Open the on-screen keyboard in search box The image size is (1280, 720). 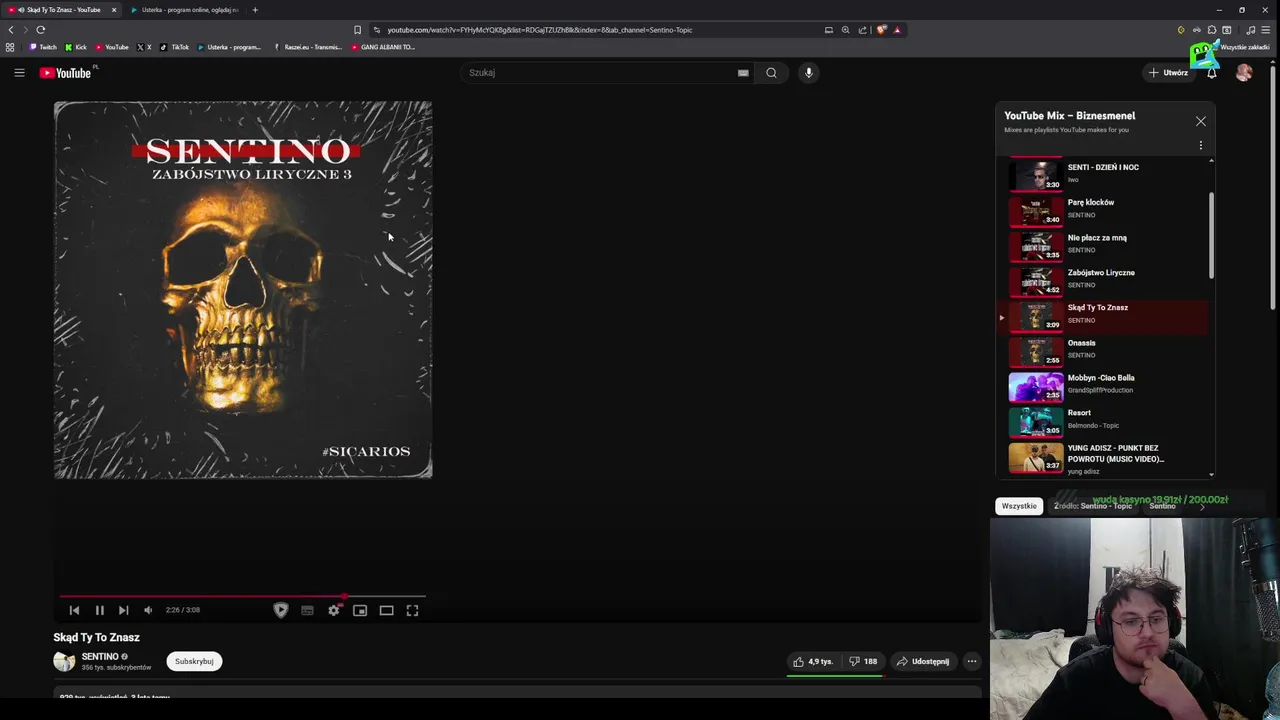(x=743, y=72)
